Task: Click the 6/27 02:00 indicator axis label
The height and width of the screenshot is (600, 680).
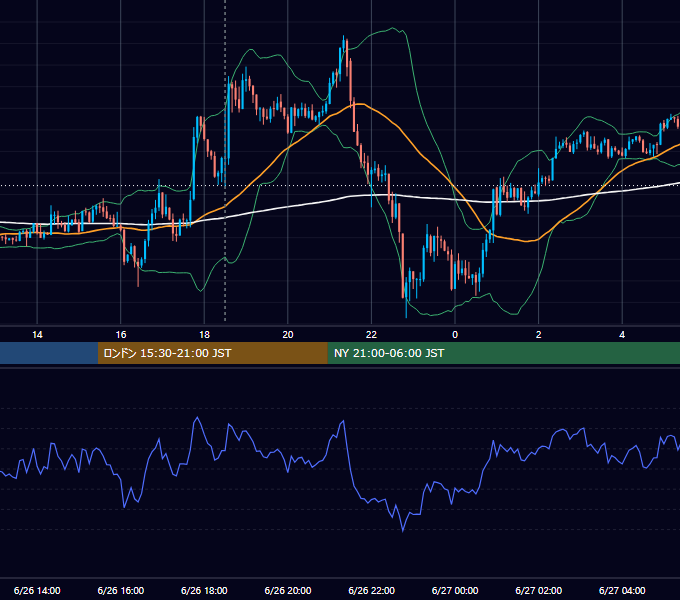Action: [x=539, y=590]
